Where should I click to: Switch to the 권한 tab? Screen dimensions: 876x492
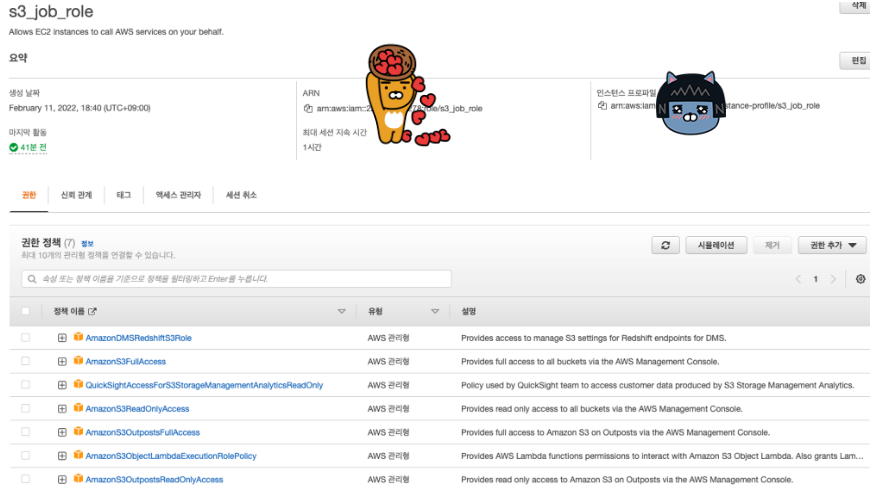coord(28,195)
